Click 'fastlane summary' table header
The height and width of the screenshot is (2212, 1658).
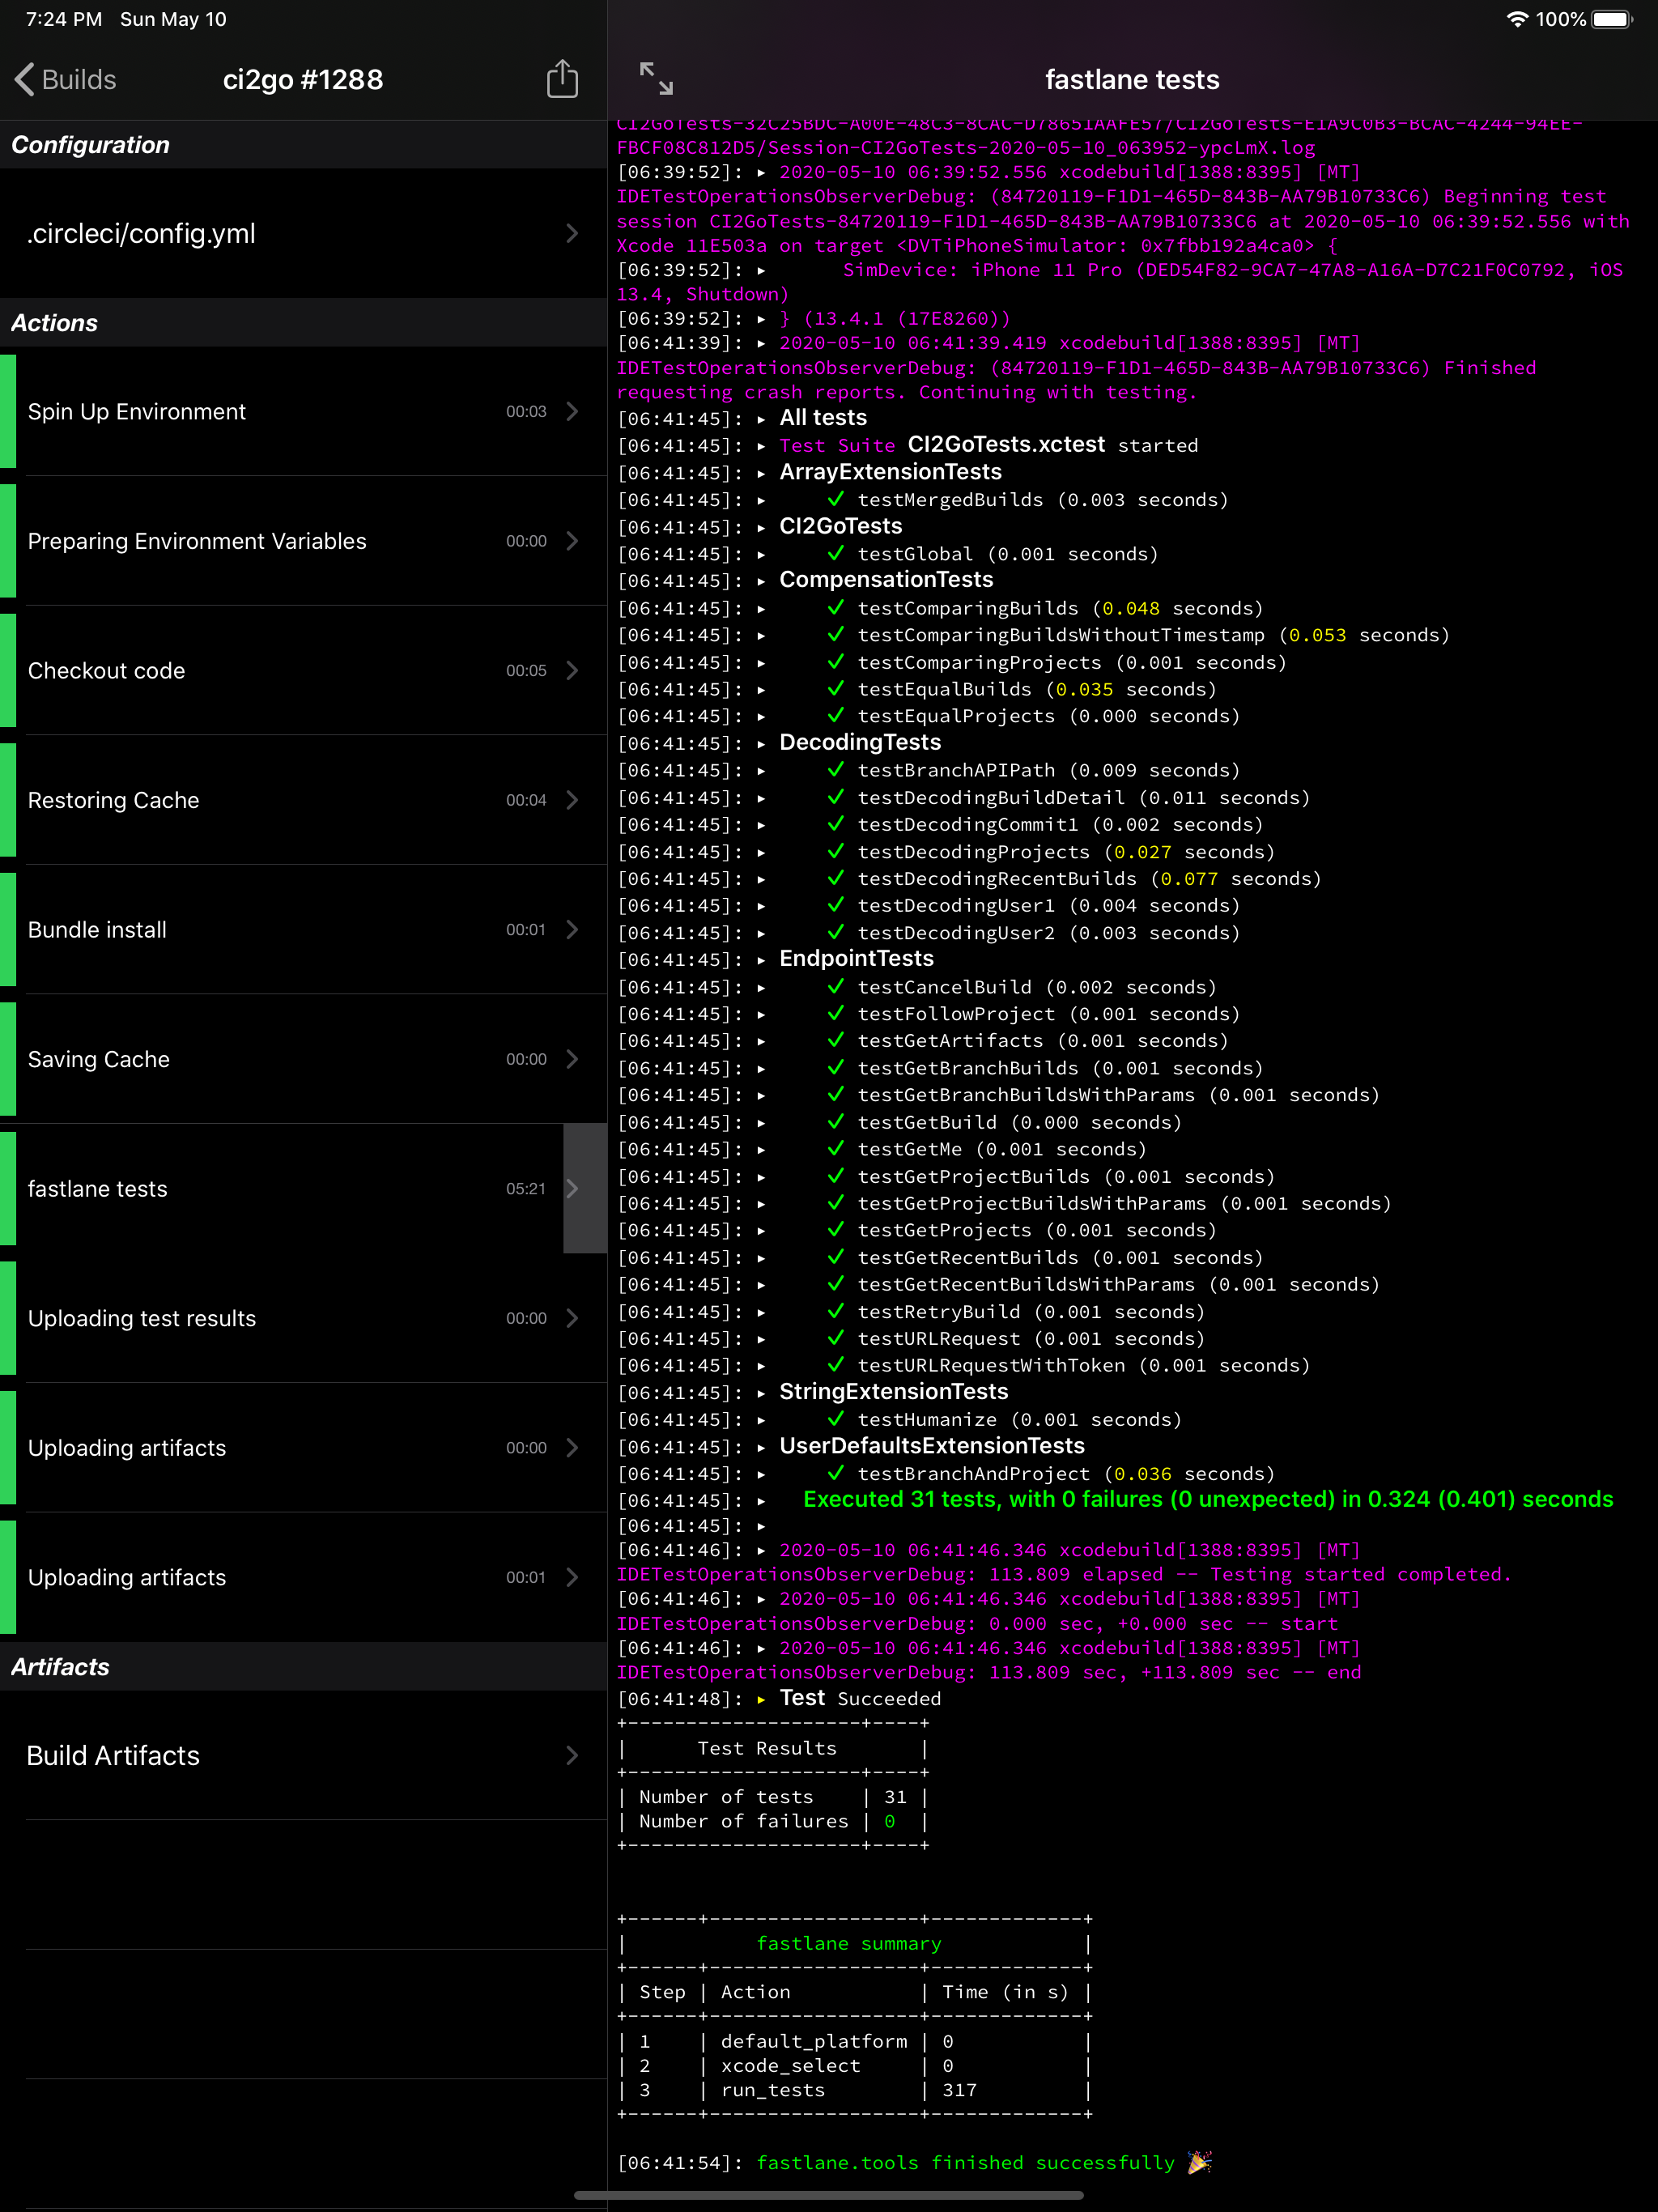click(849, 1943)
